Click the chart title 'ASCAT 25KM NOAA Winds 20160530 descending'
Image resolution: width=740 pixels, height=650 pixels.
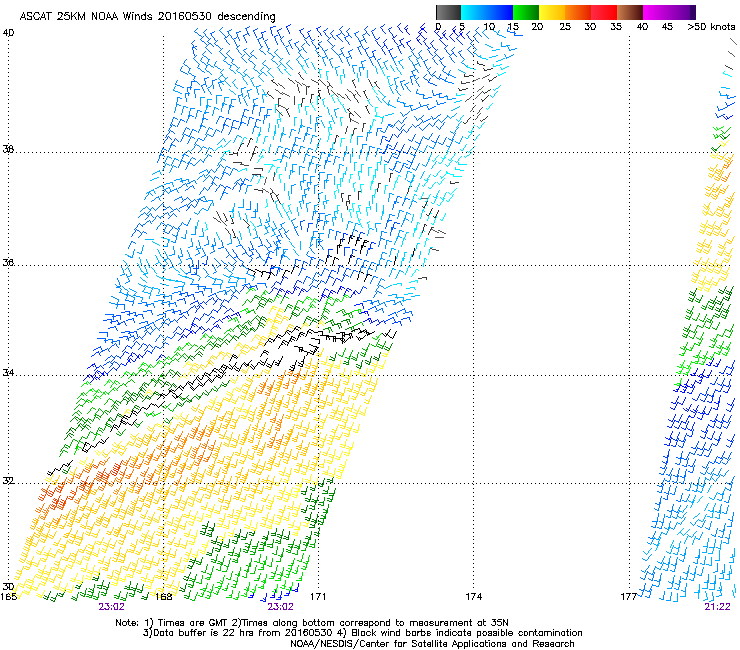pos(147,16)
